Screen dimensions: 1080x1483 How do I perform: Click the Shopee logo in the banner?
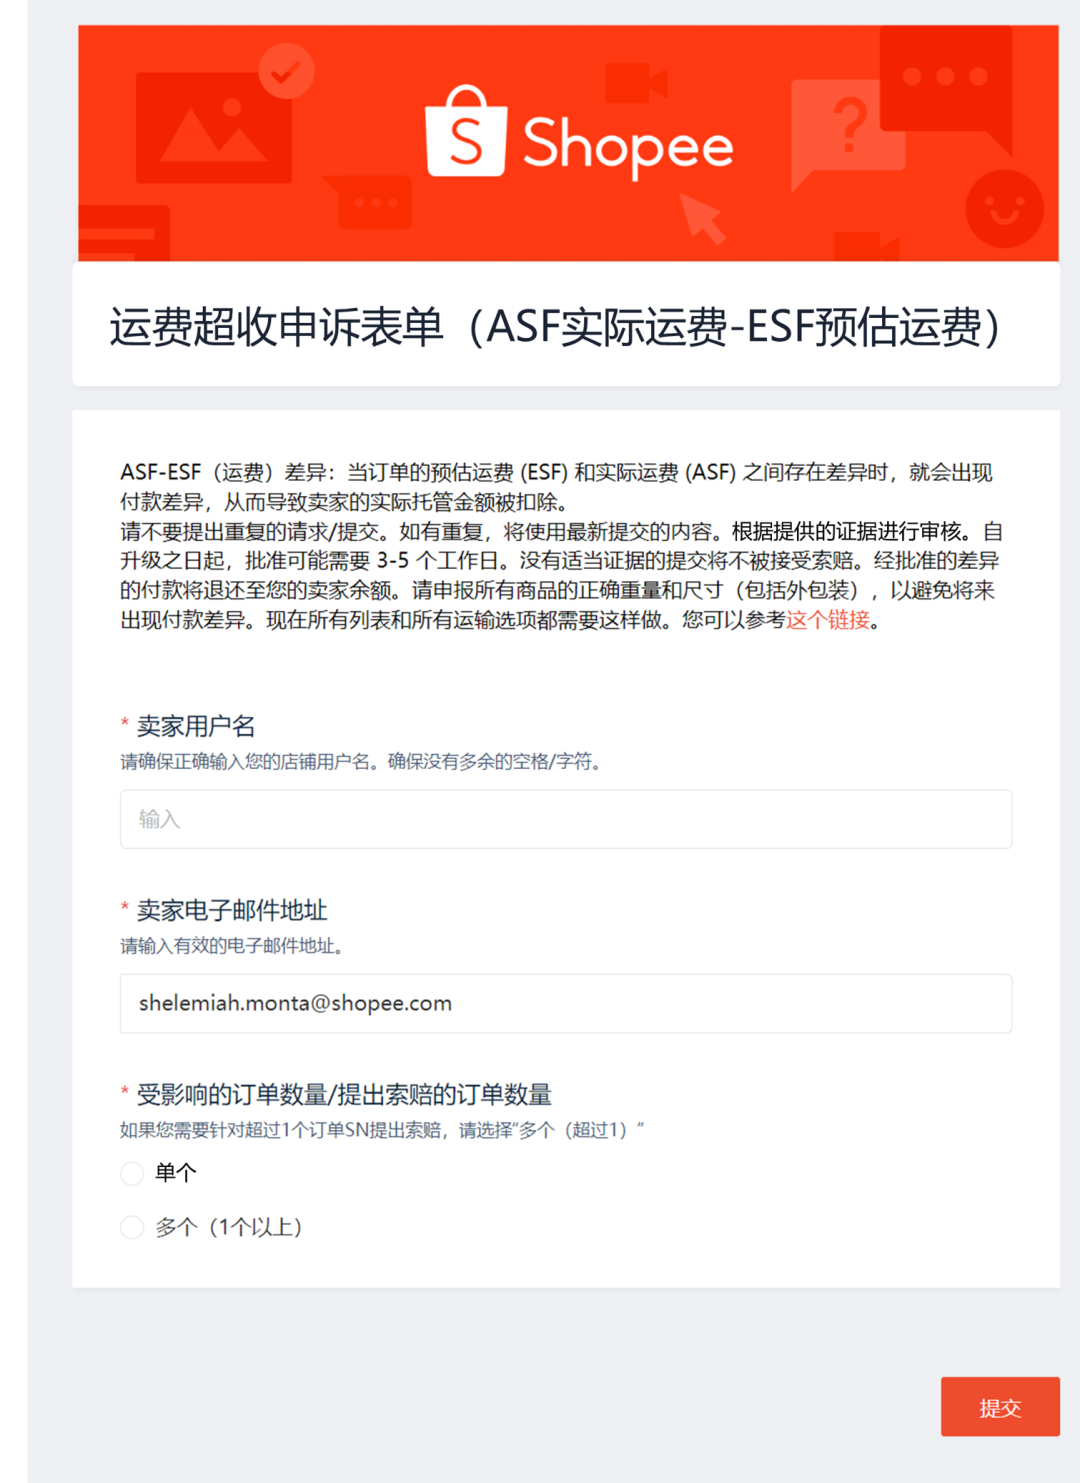pos(579,135)
